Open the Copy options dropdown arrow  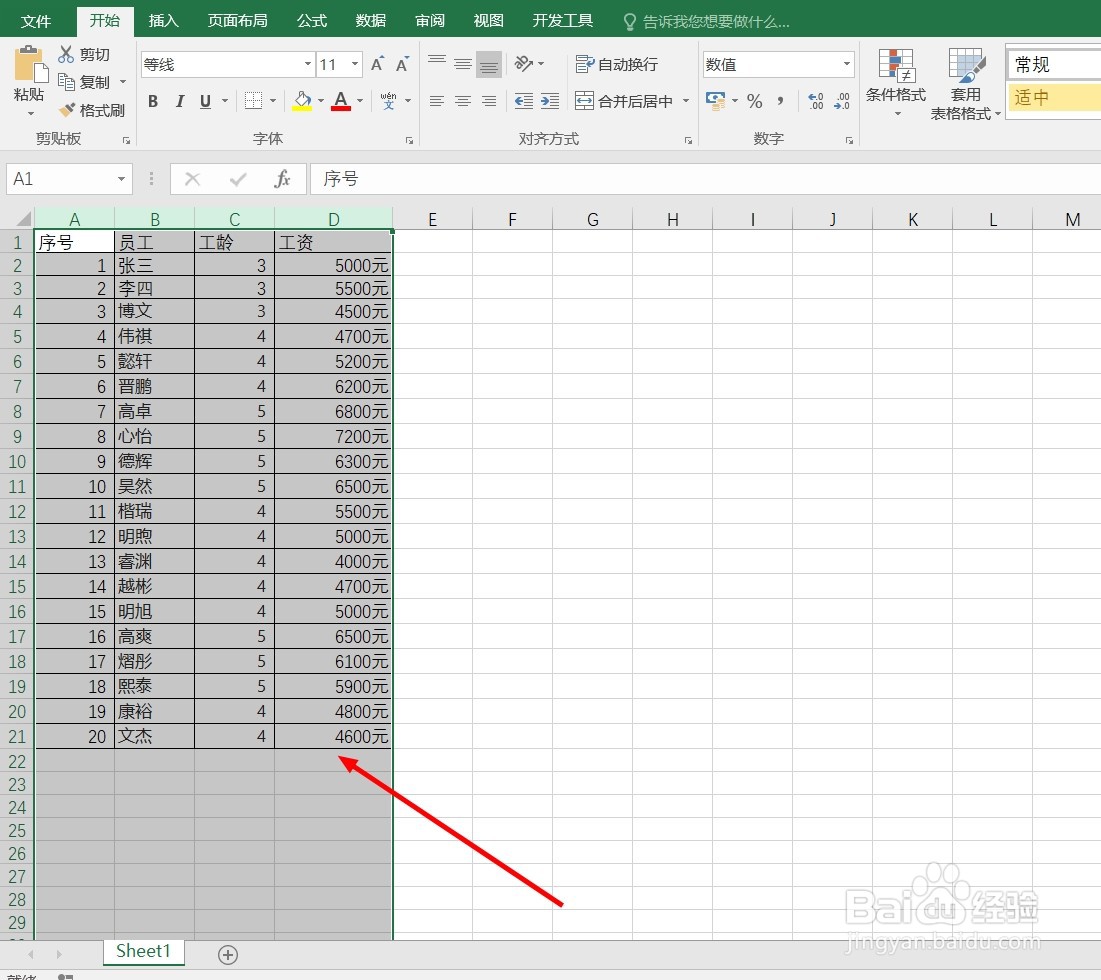(x=123, y=82)
